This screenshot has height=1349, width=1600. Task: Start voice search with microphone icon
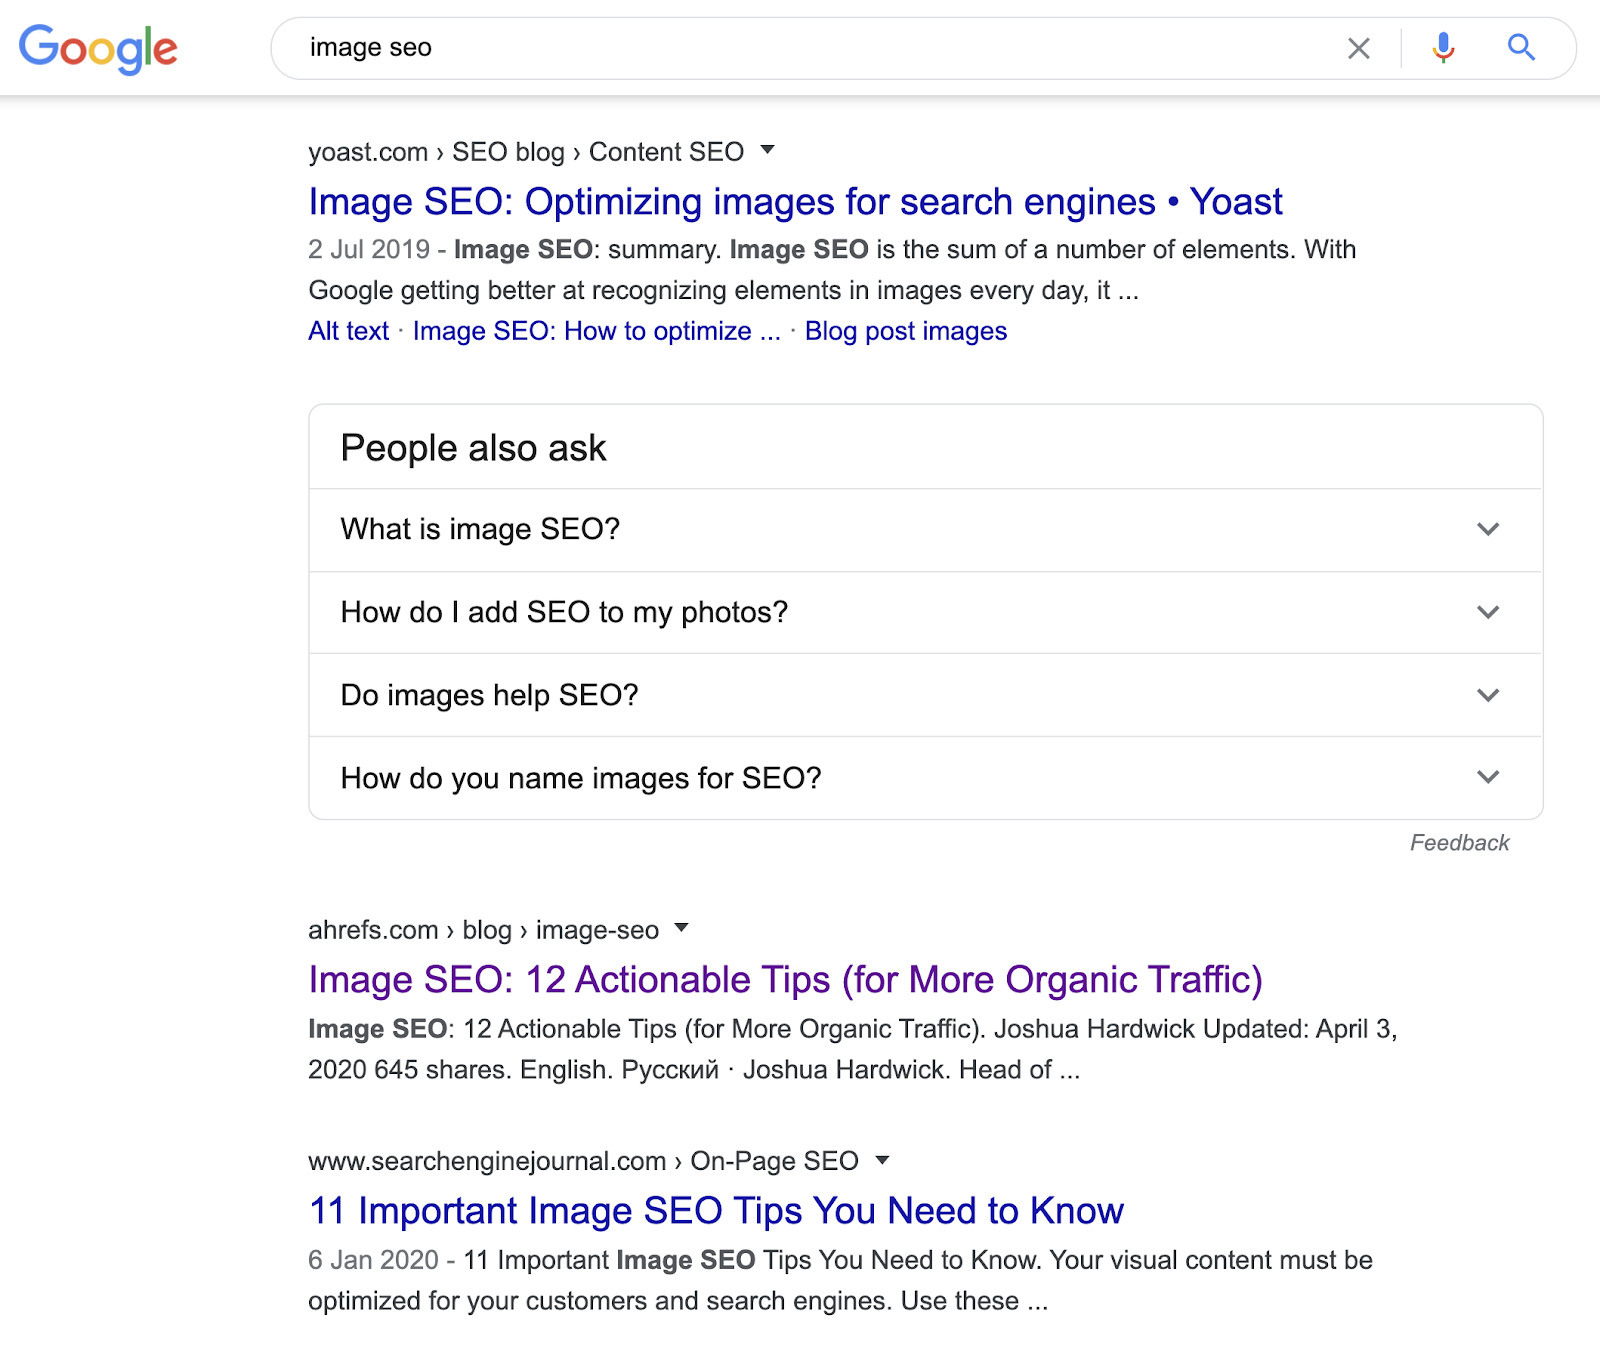pyautogui.click(x=1442, y=48)
